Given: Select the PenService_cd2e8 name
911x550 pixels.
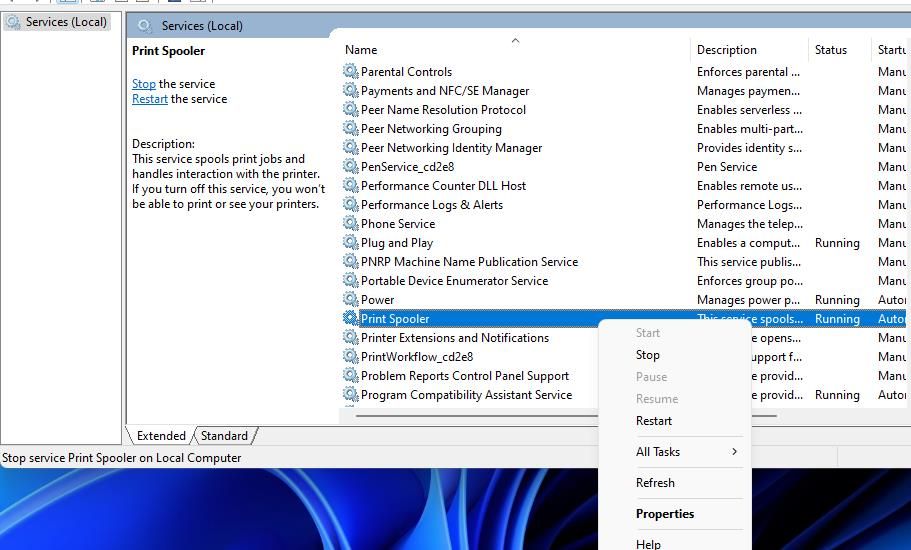Looking at the screenshot, I should [407, 167].
